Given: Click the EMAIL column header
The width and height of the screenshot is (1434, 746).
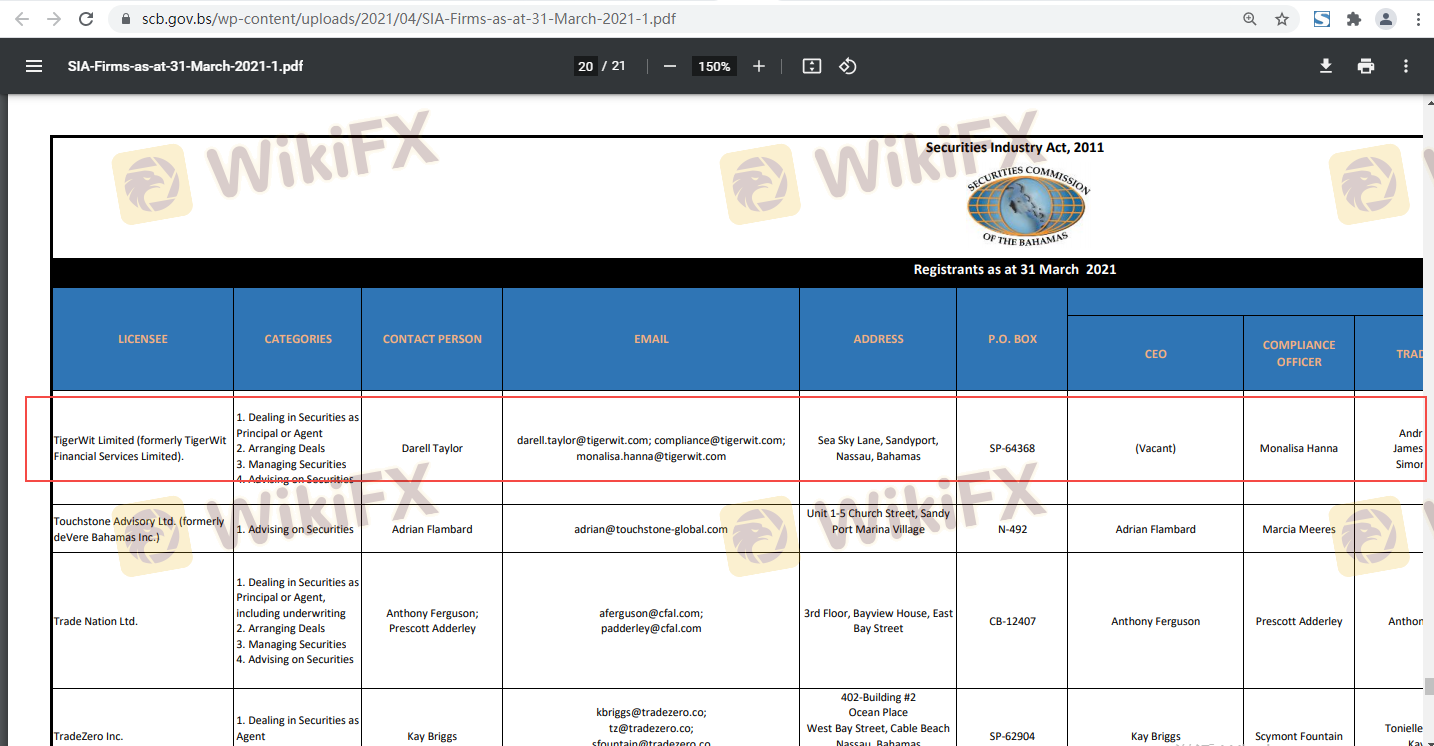Looking at the screenshot, I should 651,339.
